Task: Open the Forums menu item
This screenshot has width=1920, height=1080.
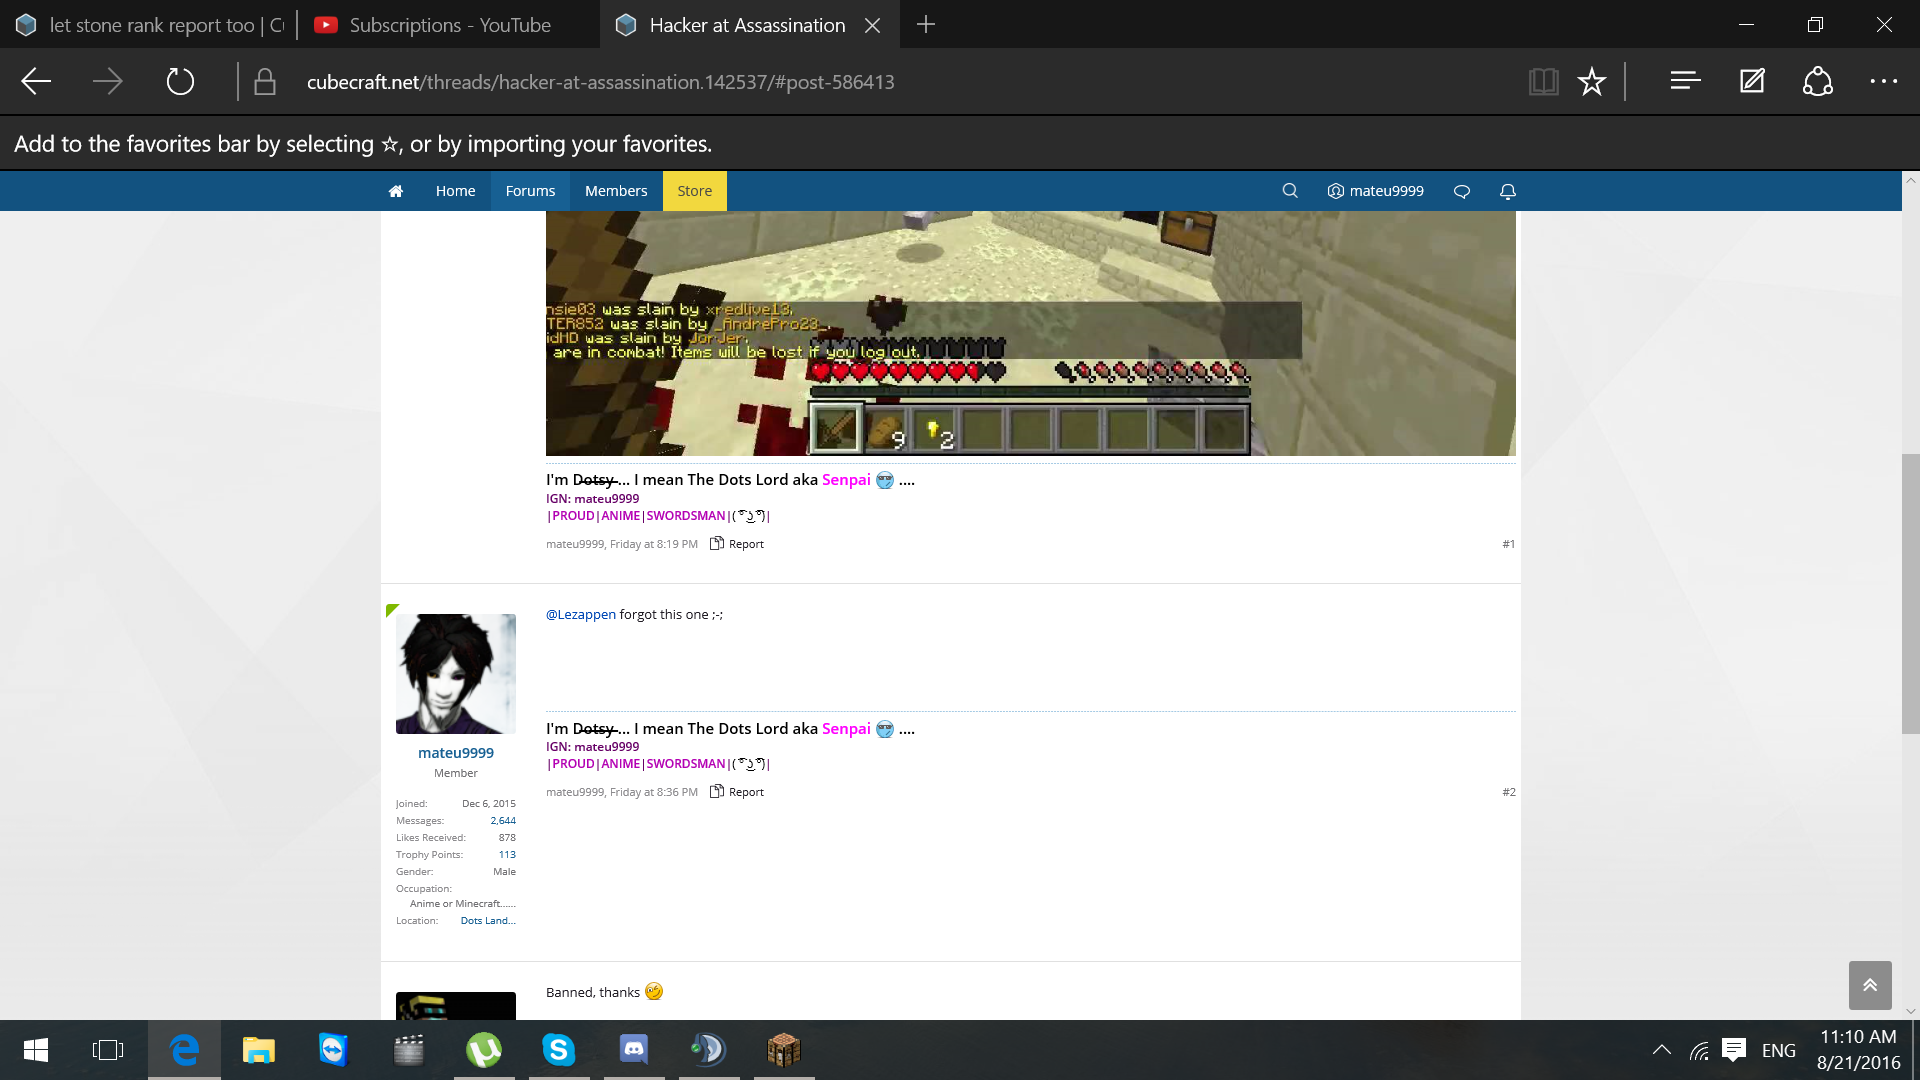Action: click(530, 191)
